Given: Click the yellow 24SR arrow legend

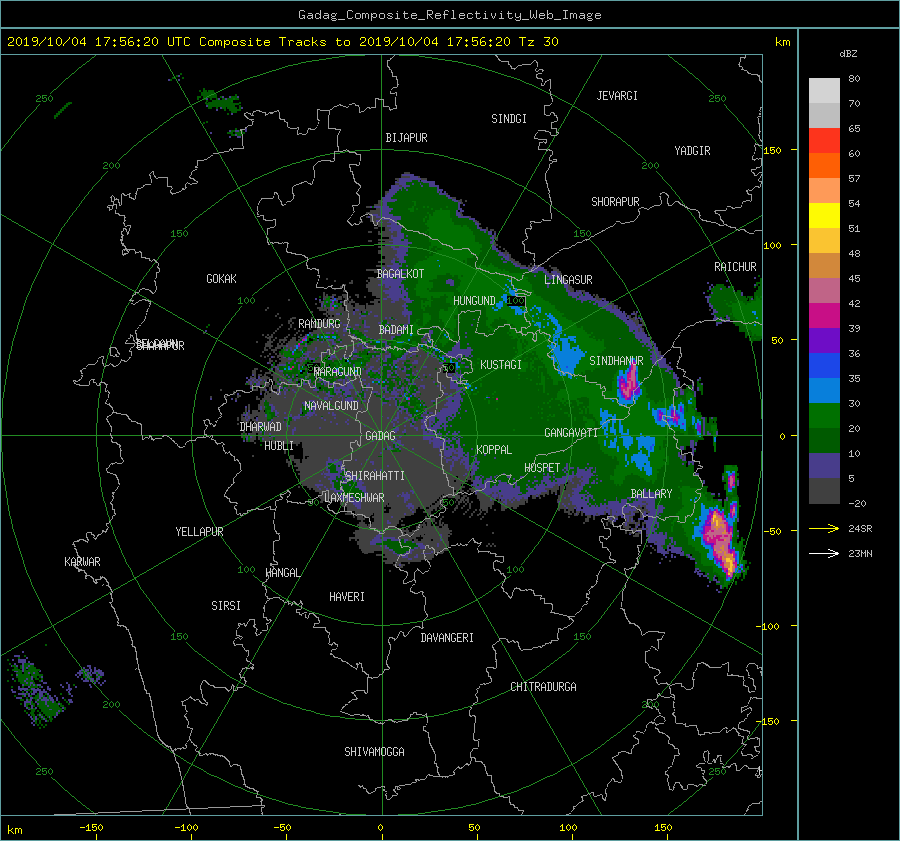Looking at the screenshot, I should pyautogui.click(x=824, y=529).
